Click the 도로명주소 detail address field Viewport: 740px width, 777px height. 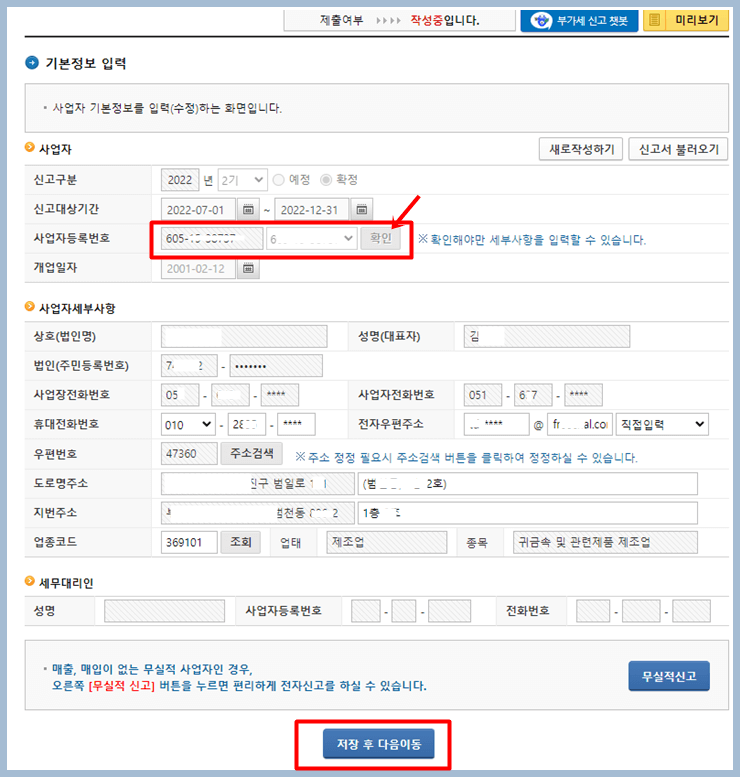pos(527,484)
